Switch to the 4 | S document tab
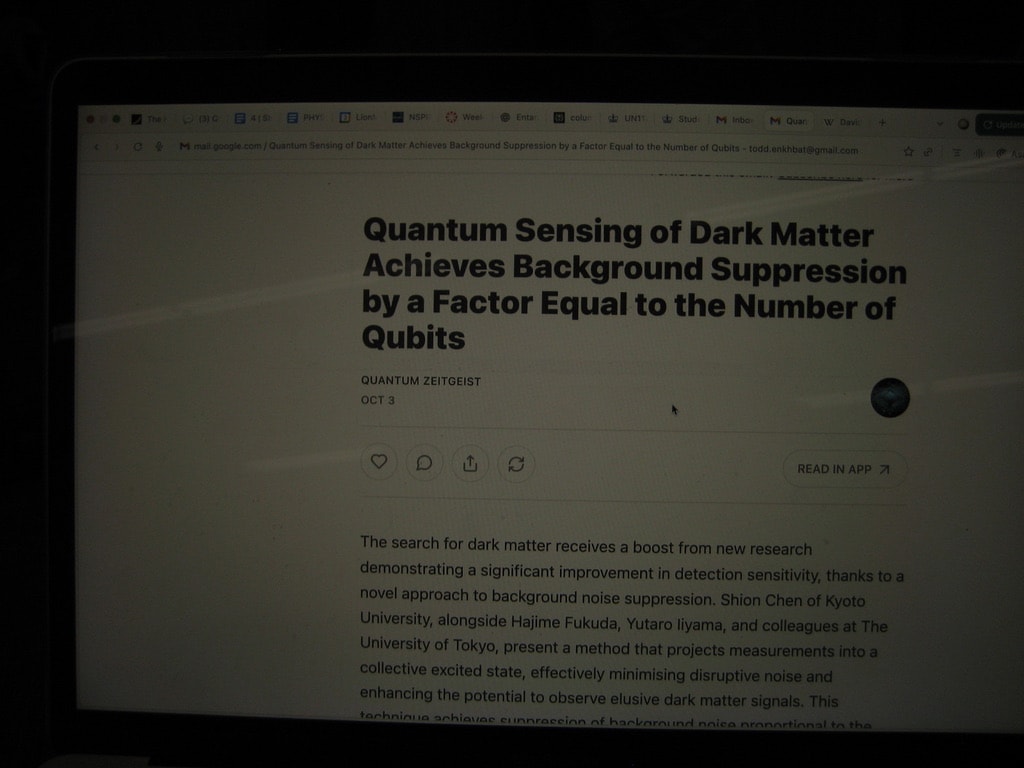 click(x=252, y=118)
